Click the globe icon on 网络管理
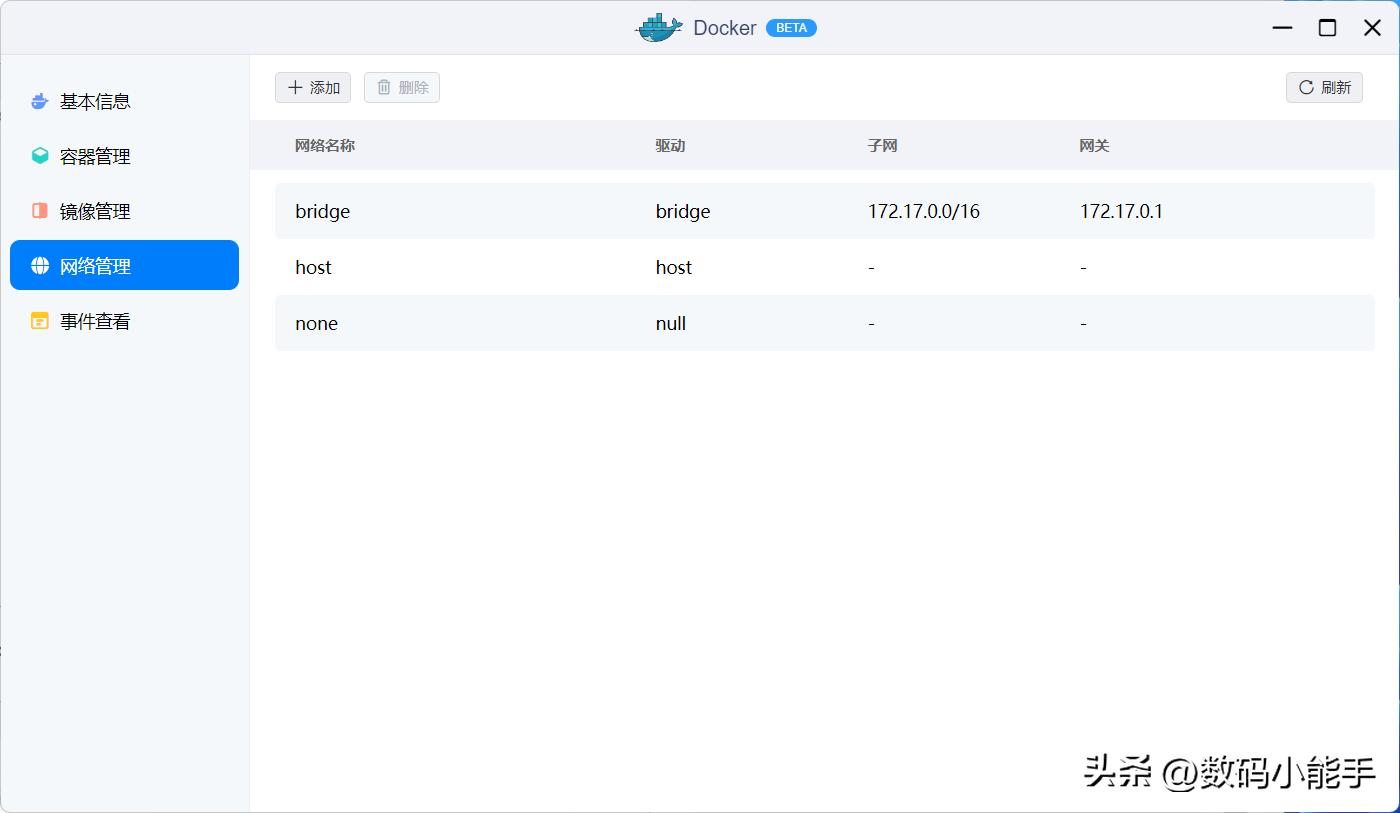Screen dimensions: 1400x813 39,265
